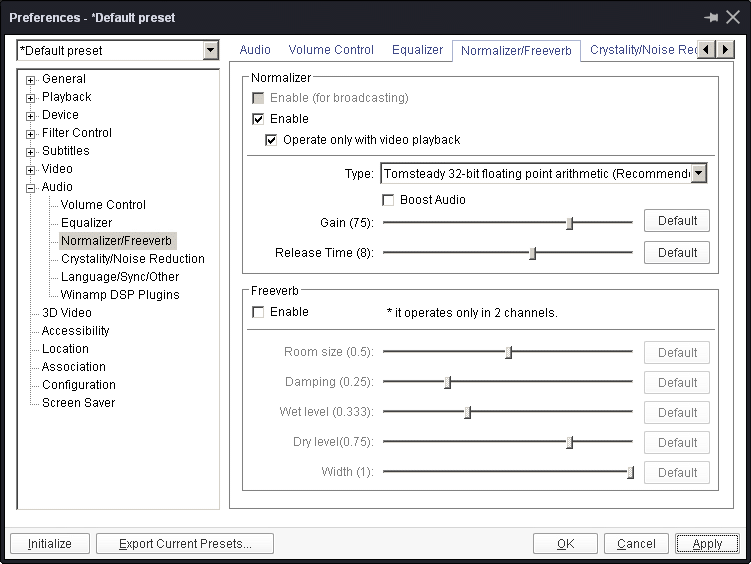Select Language/Sync/Other in the tree

tap(120, 277)
